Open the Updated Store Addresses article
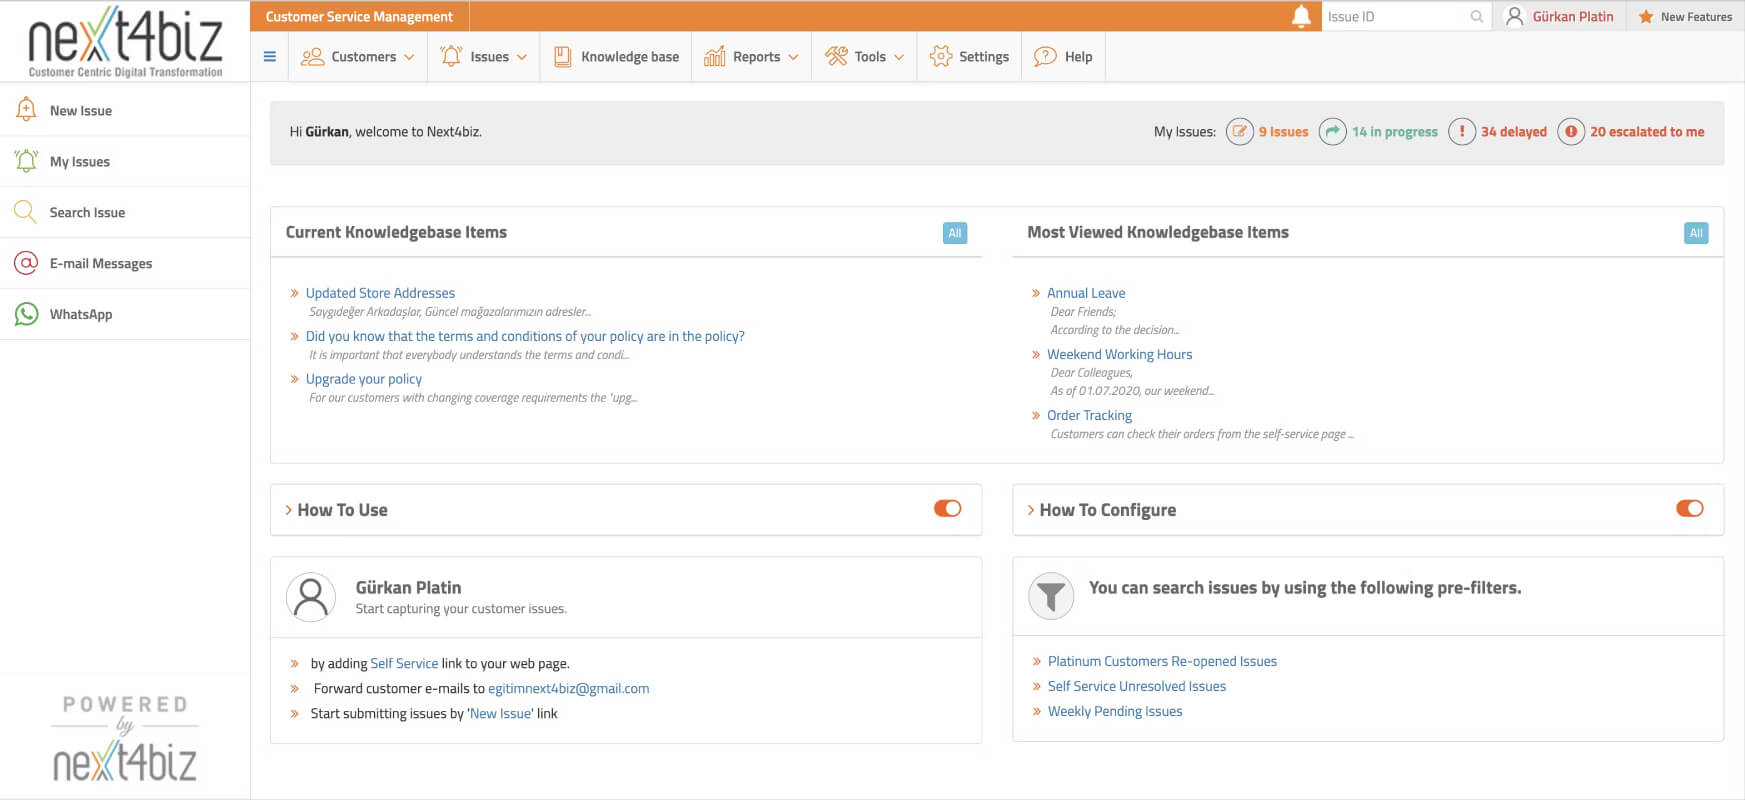The height and width of the screenshot is (800, 1745). click(380, 293)
